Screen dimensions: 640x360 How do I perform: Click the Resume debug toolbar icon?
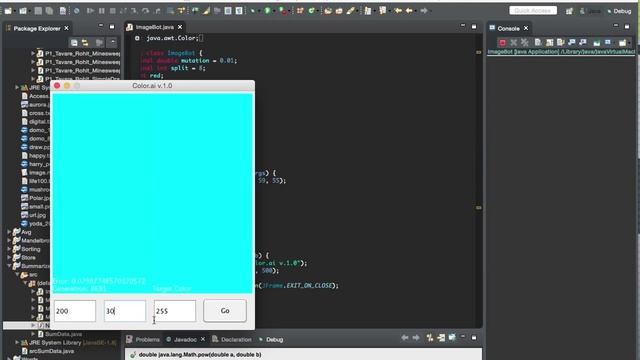(90, 11)
